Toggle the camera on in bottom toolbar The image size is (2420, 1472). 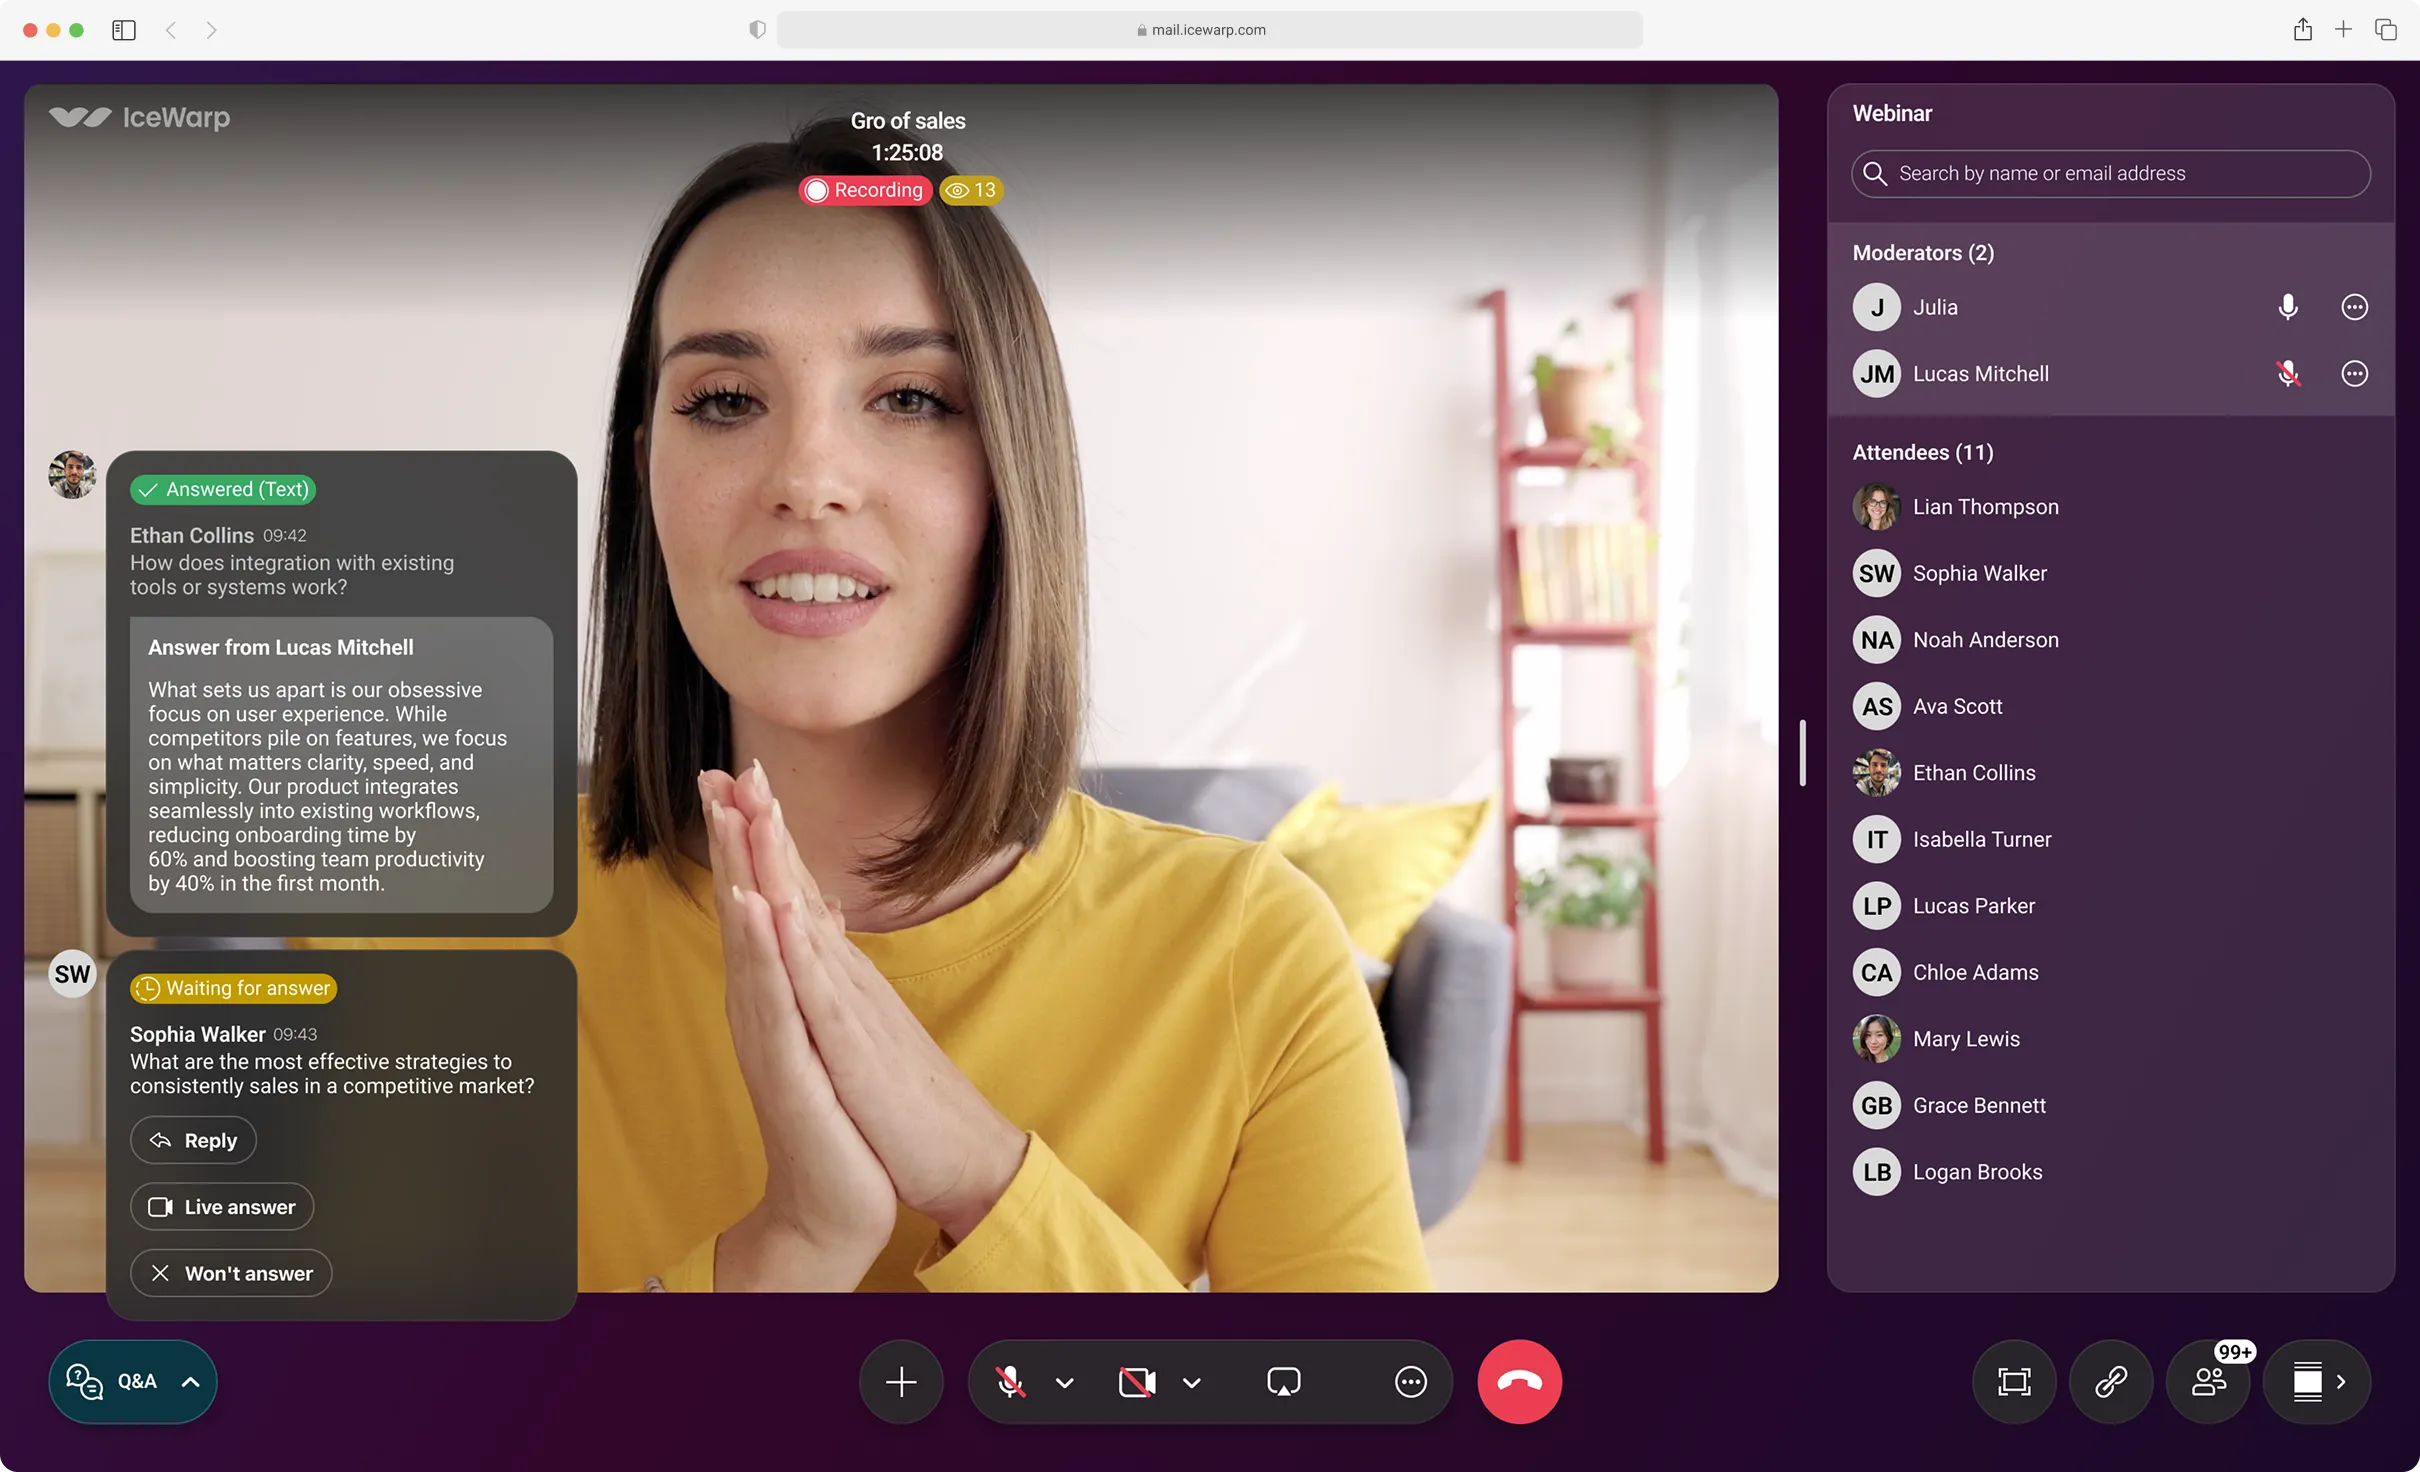tap(1136, 1381)
